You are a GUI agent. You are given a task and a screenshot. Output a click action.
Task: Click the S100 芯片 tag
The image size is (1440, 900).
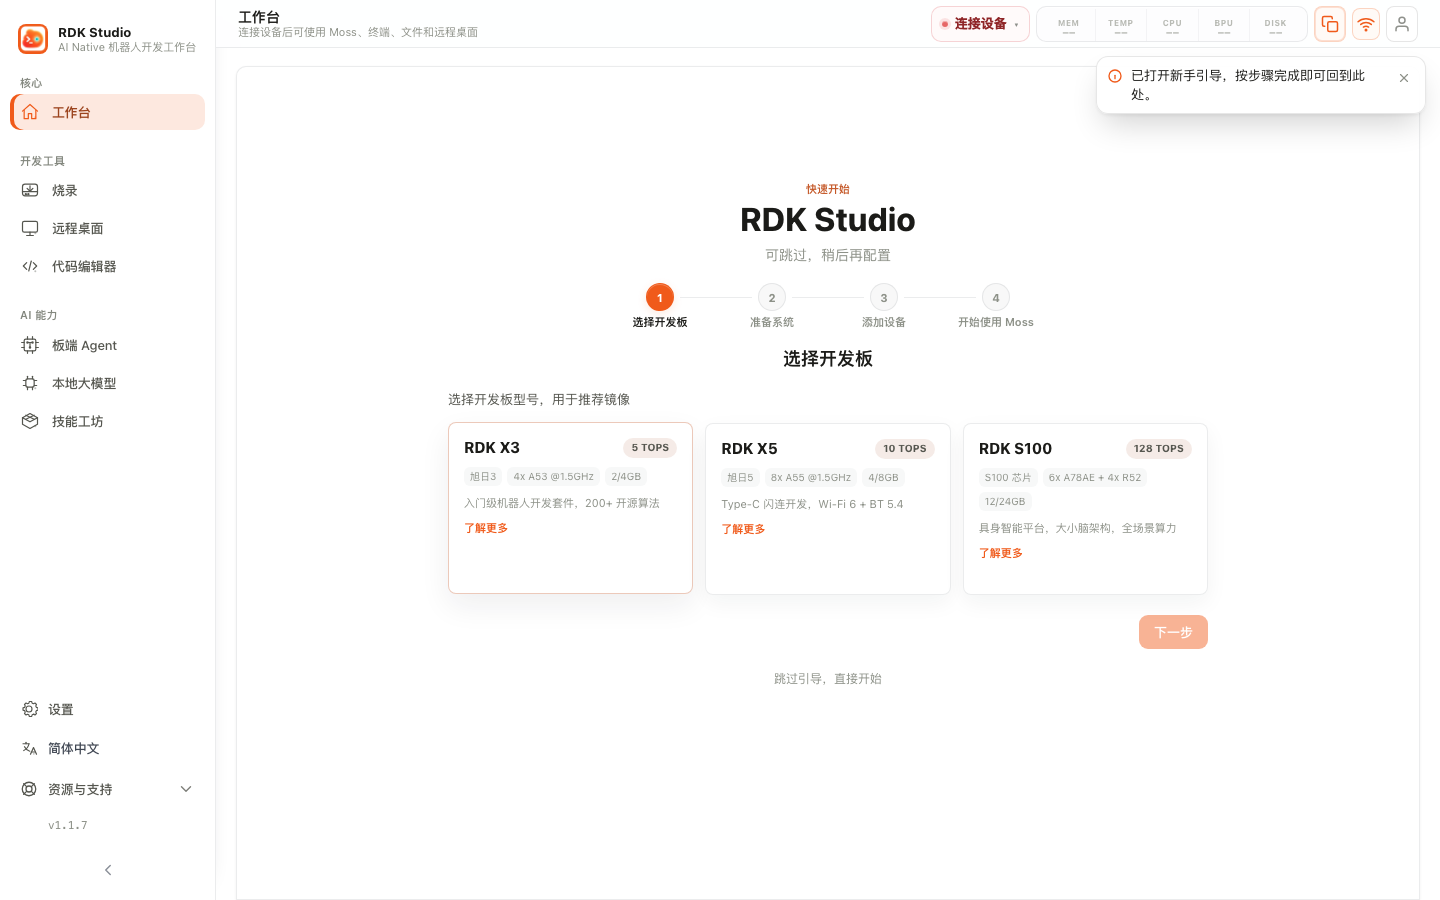tap(1008, 478)
